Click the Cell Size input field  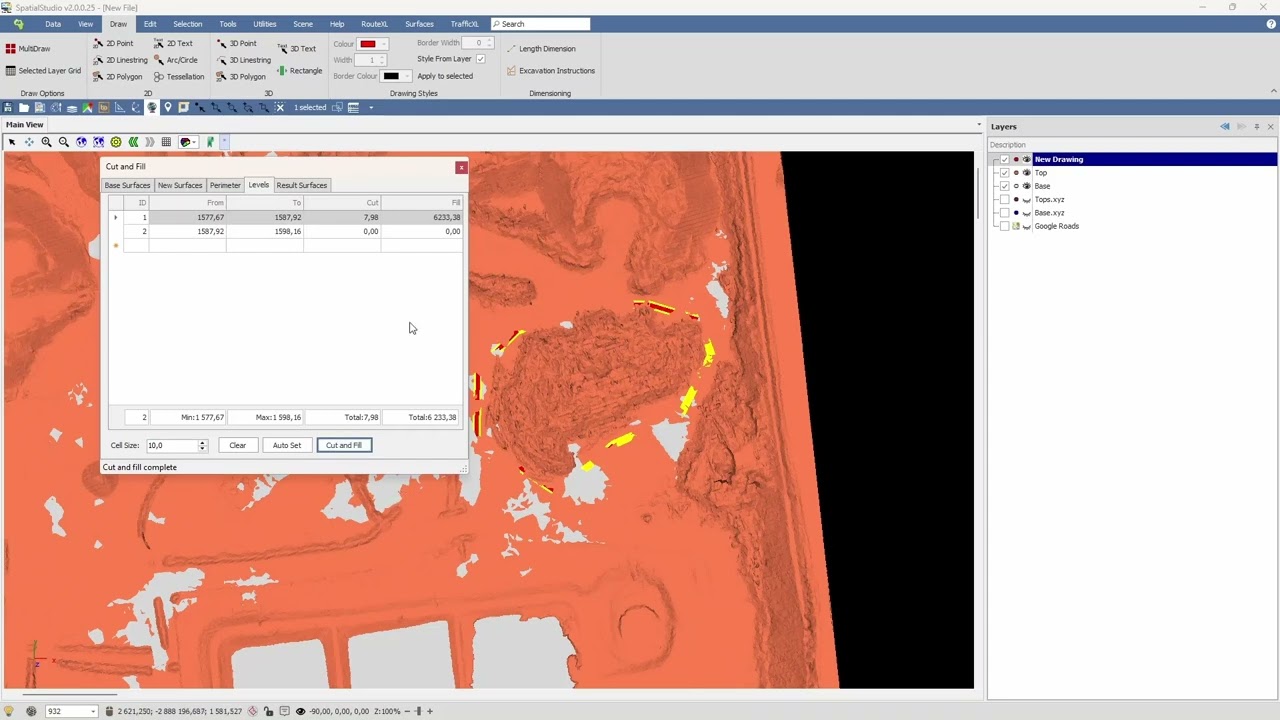pyautogui.click(x=171, y=445)
